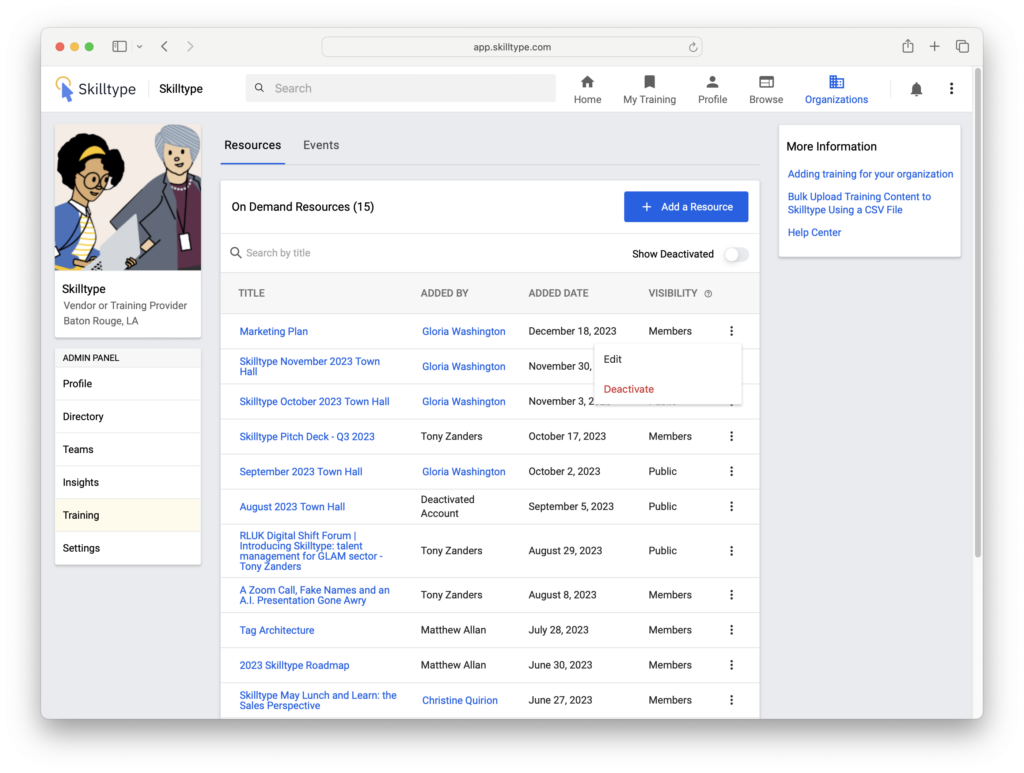Open the Help Center link
The height and width of the screenshot is (773, 1024).
pos(814,233)
